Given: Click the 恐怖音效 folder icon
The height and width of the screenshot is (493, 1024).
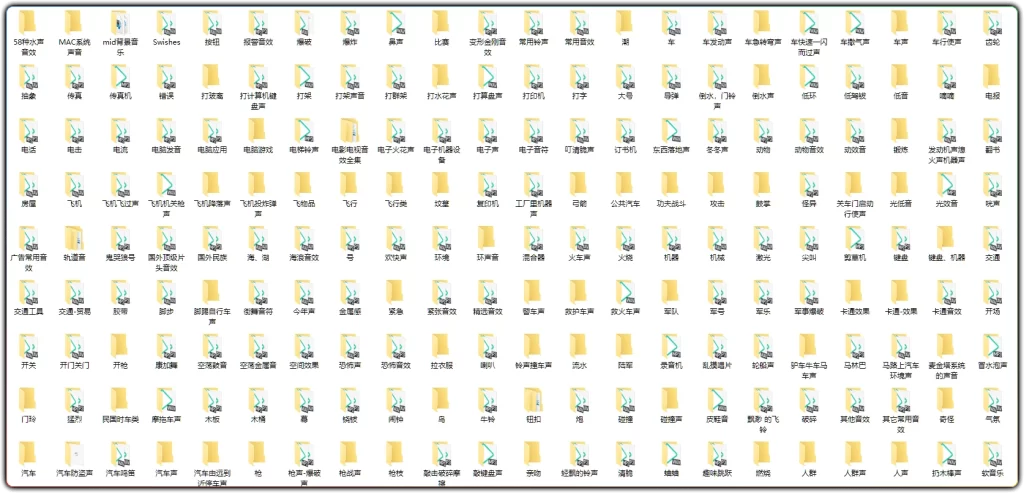Looking at the screenshot, I should [395, 346].
